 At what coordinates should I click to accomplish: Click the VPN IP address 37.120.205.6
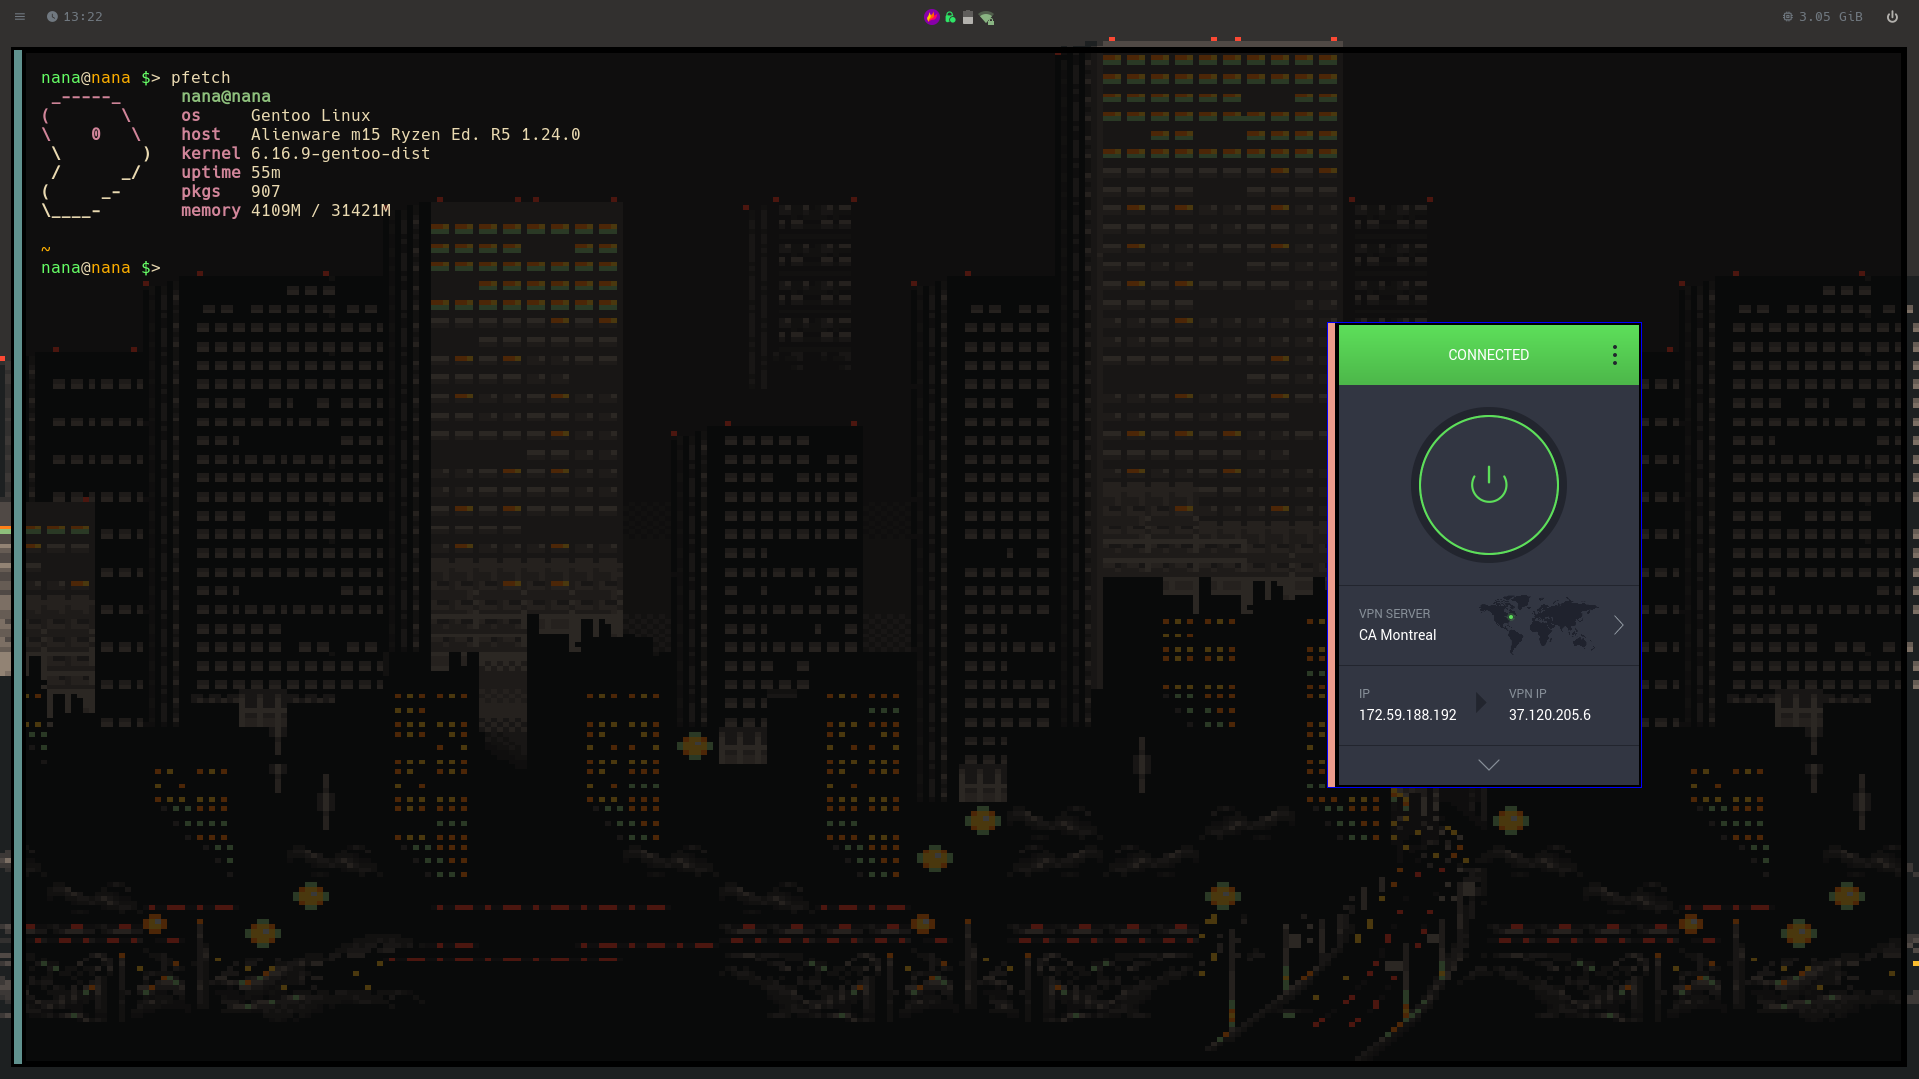[1549, 715]
